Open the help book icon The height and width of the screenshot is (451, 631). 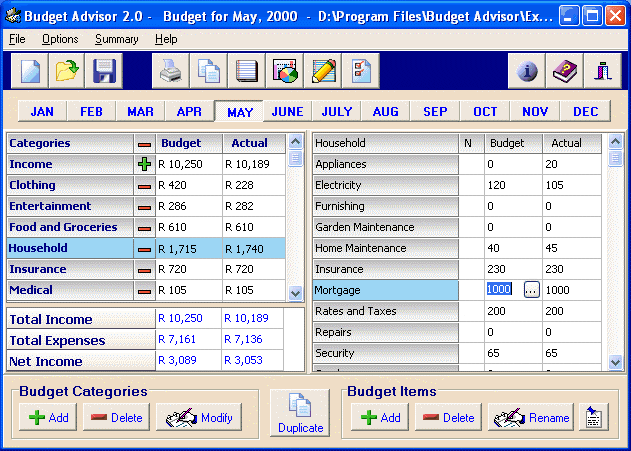[x=565, y=71]
